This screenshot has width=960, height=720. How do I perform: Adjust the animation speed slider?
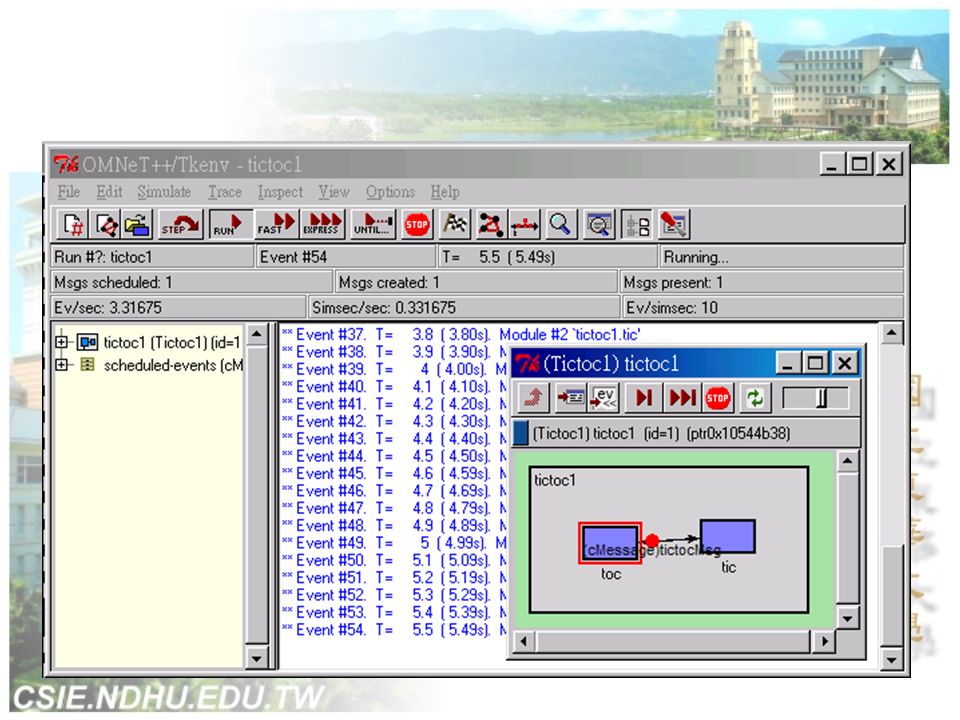tap(822, 399)
